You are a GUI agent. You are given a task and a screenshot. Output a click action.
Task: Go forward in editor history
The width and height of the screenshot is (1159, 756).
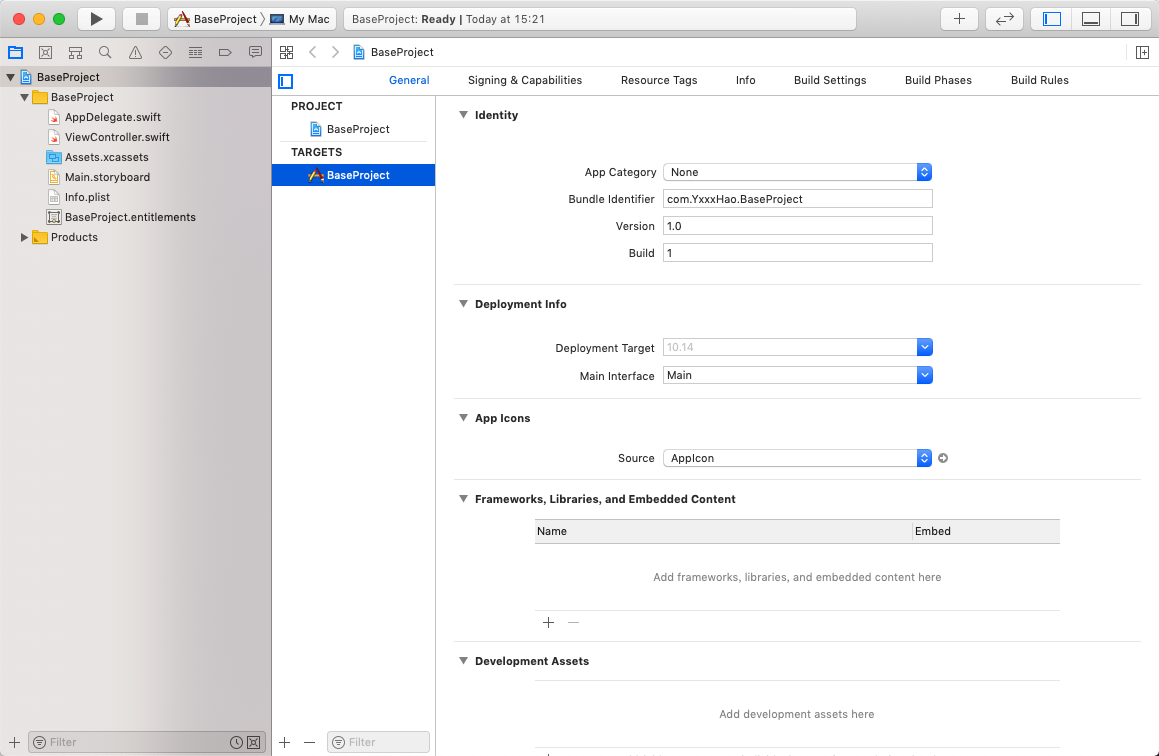(336, 52)
